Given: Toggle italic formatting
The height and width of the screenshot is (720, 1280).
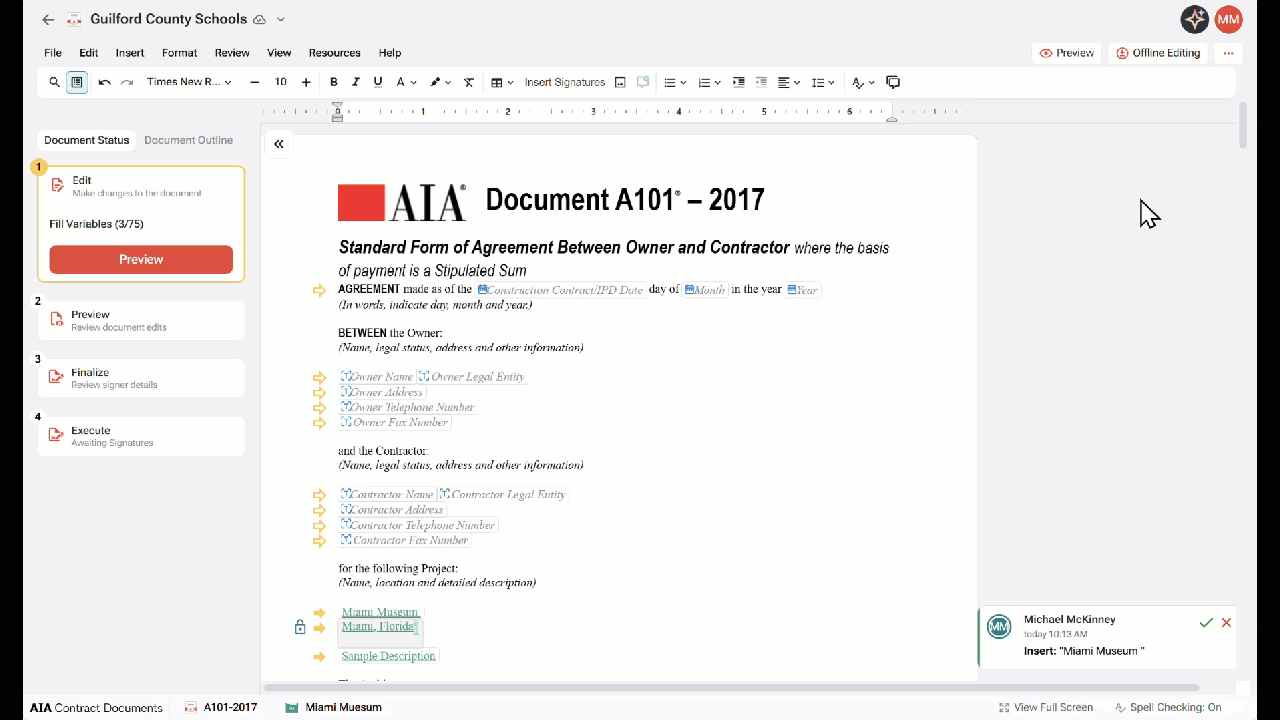Looking at the screenshot, I should coord(356,83).
